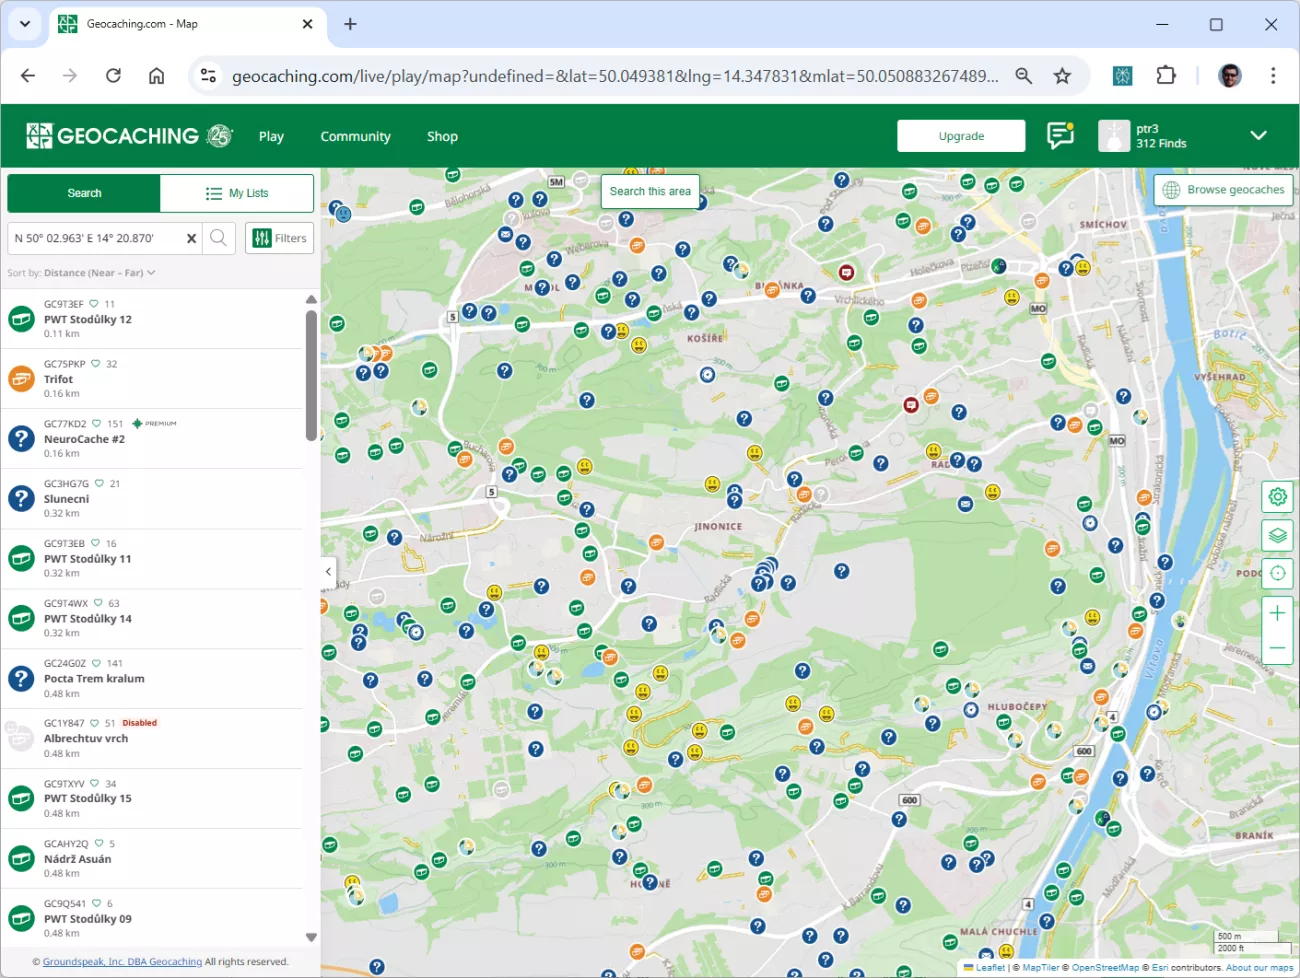Screen dimensions: 1300x978
Task: Open the Trifot cache listing
Action: click(x=59, y=379)
